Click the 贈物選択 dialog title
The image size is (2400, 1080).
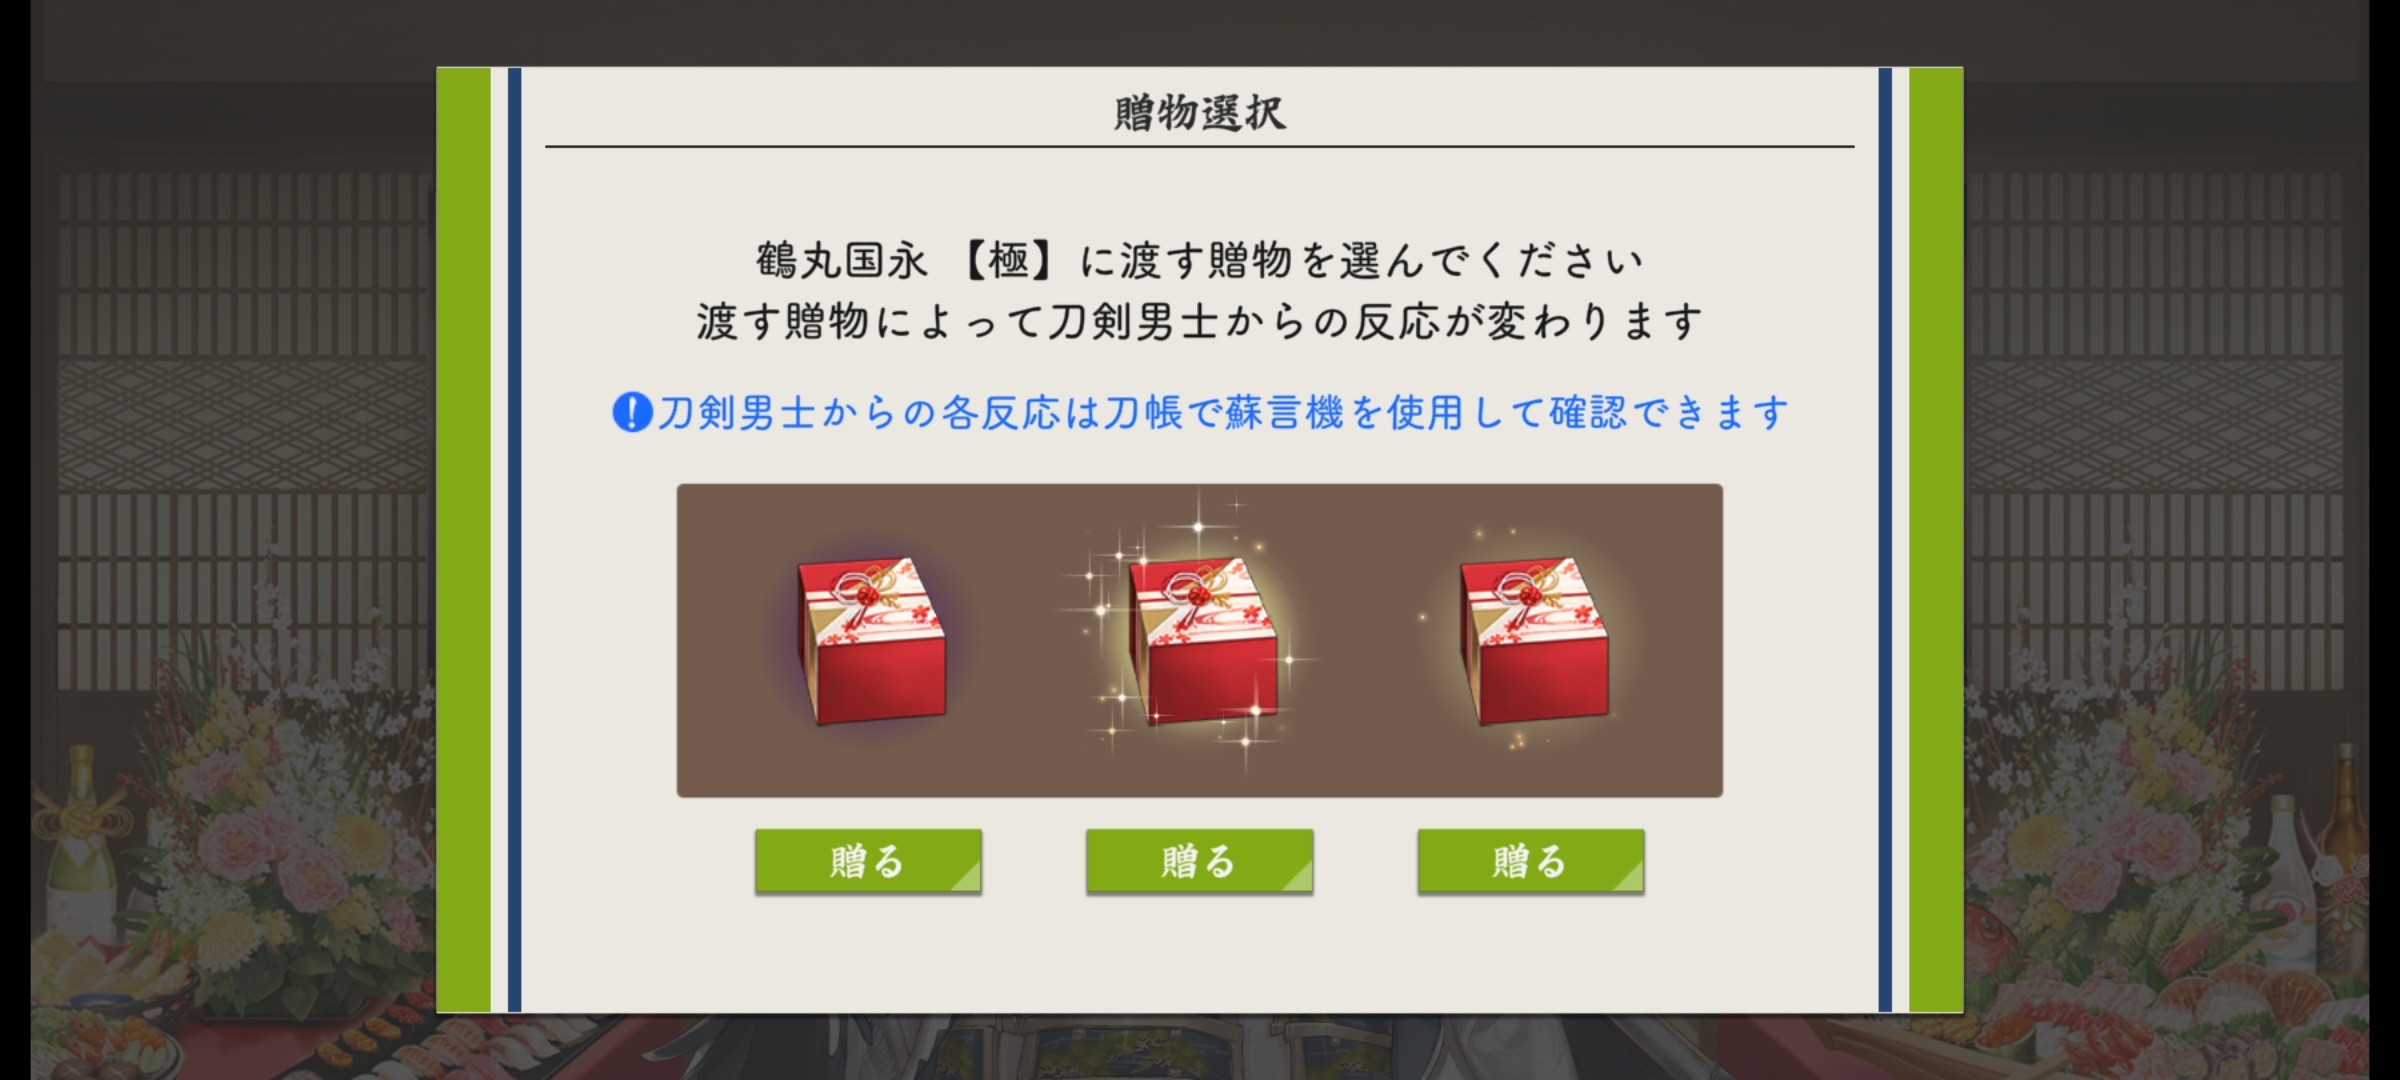click(1200, 113)
